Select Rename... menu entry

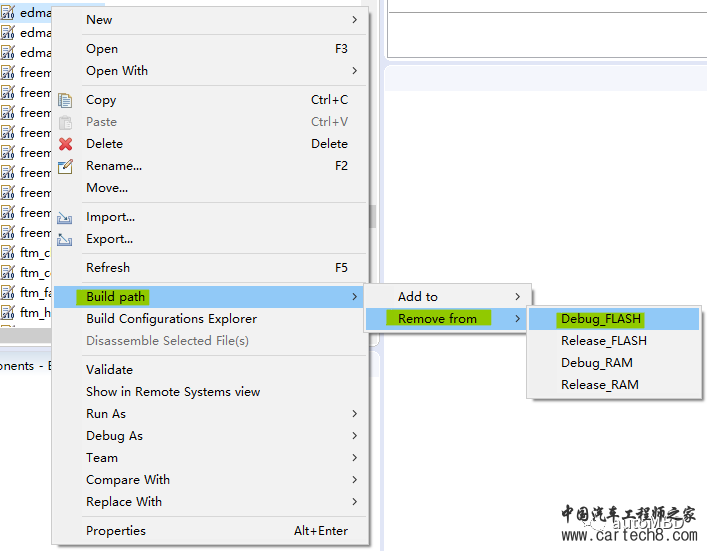point(211,166)
